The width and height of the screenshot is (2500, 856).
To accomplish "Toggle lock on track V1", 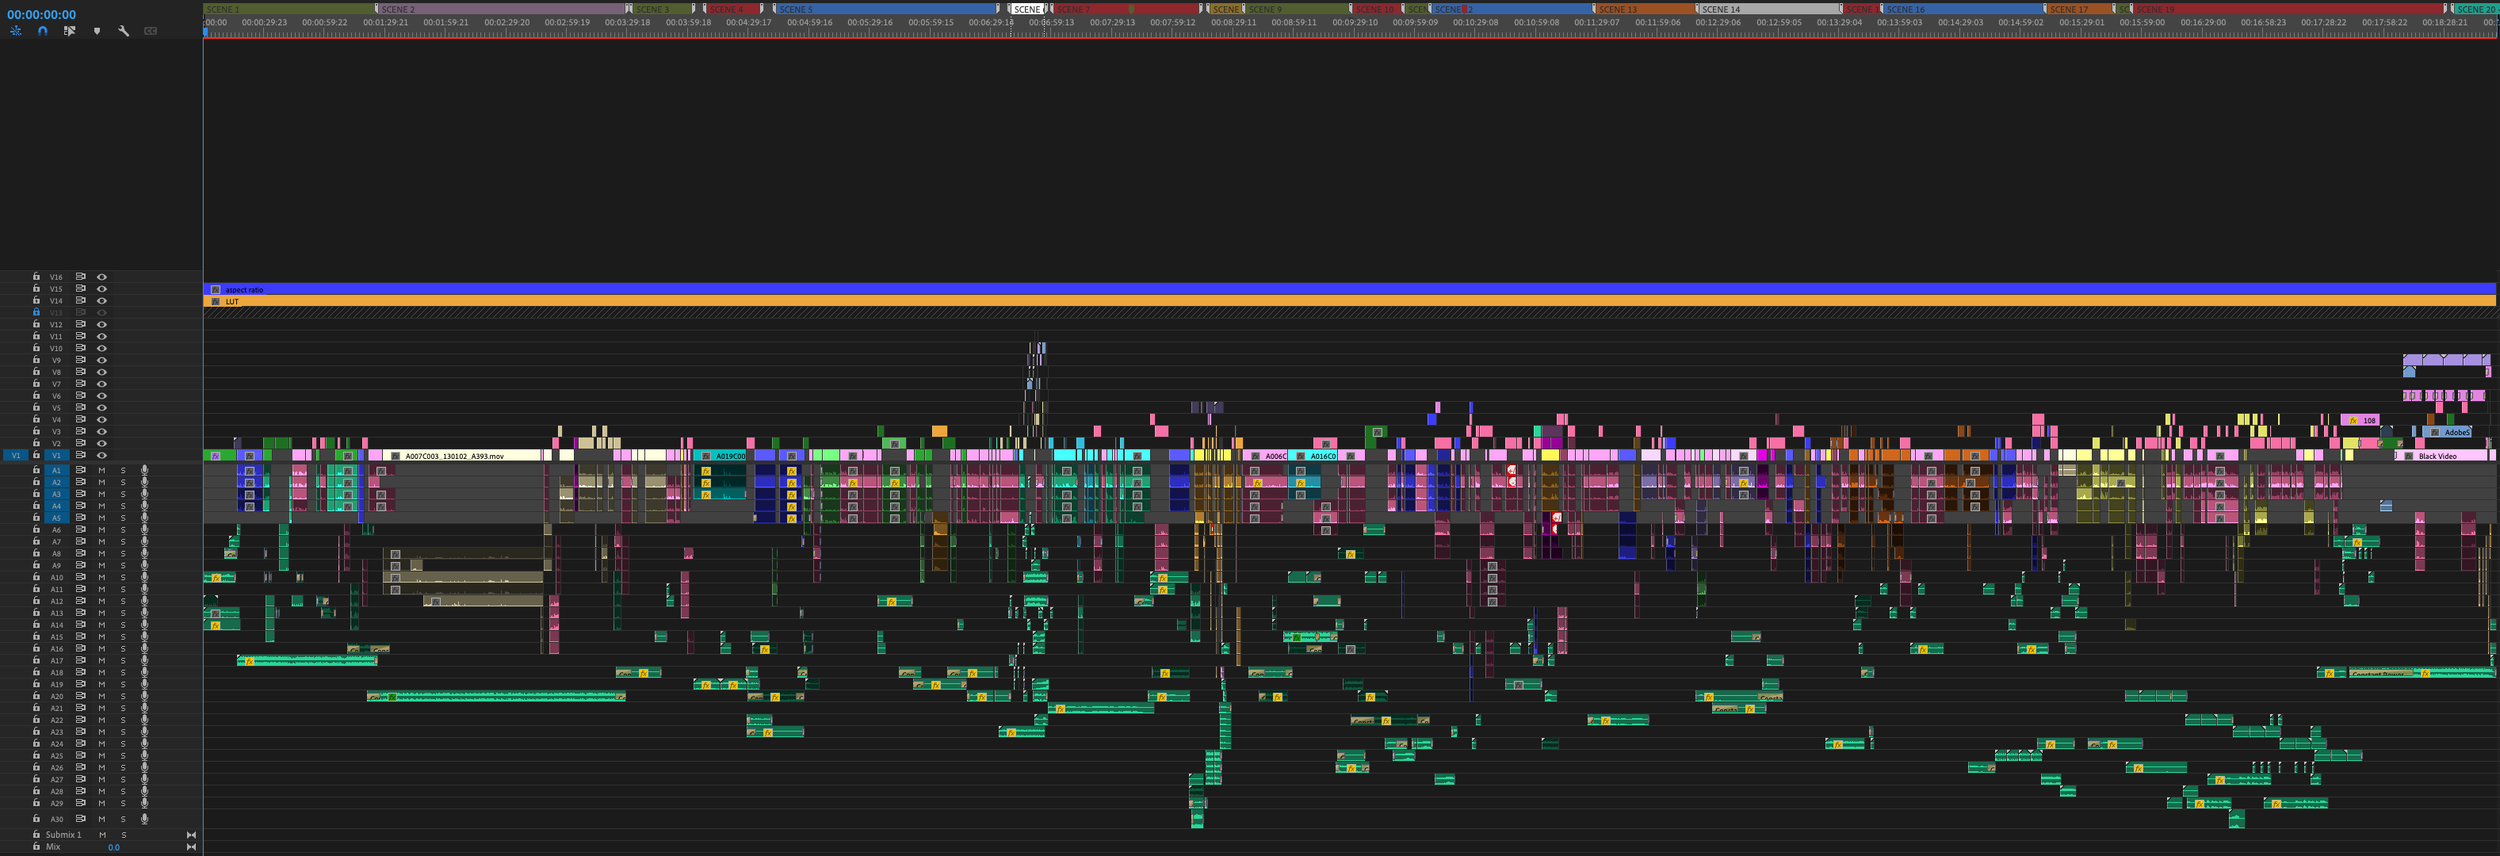I will coord(36,455).
